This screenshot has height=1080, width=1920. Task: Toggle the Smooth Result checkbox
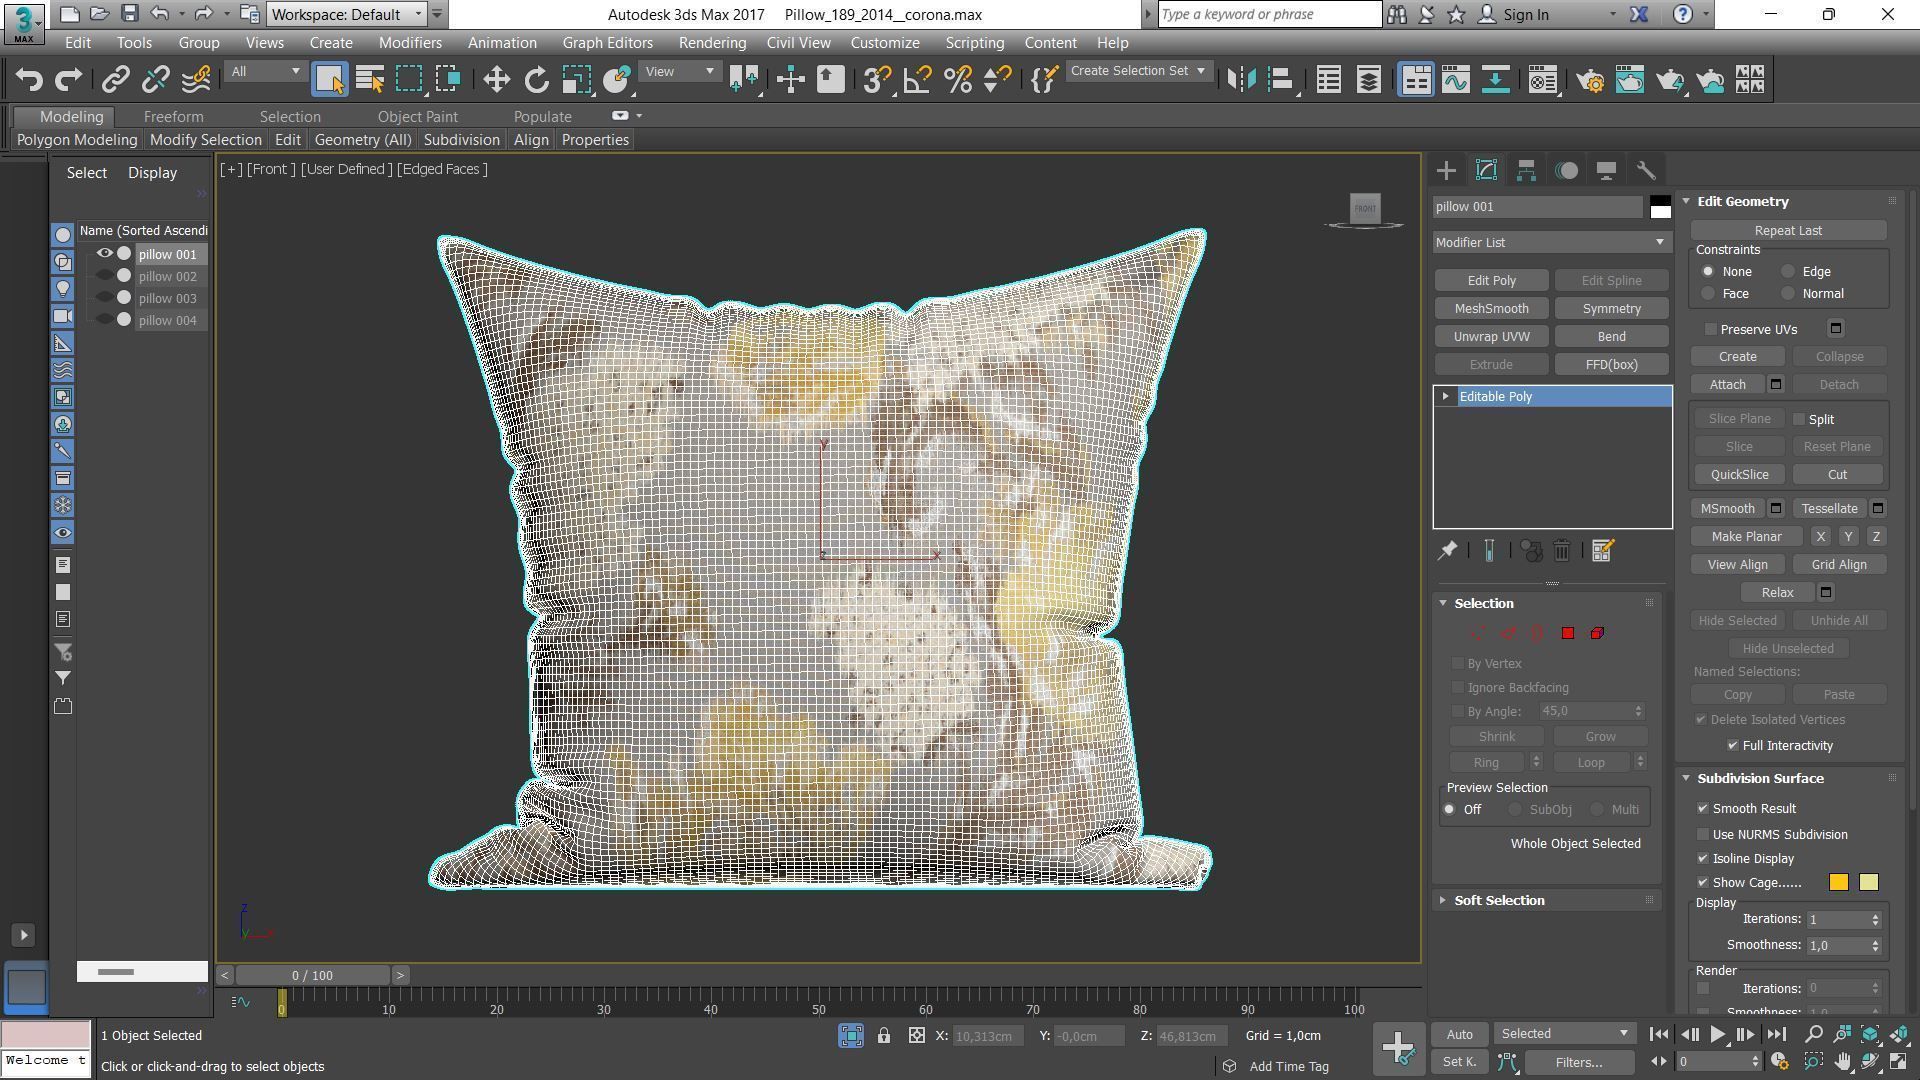tap(1703, 809)
